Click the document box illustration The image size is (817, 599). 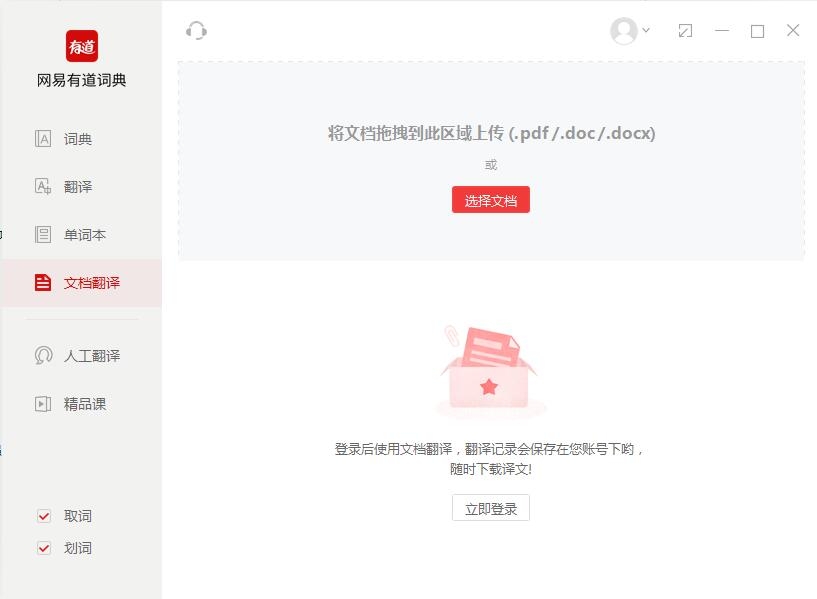(x=489, y=371)
